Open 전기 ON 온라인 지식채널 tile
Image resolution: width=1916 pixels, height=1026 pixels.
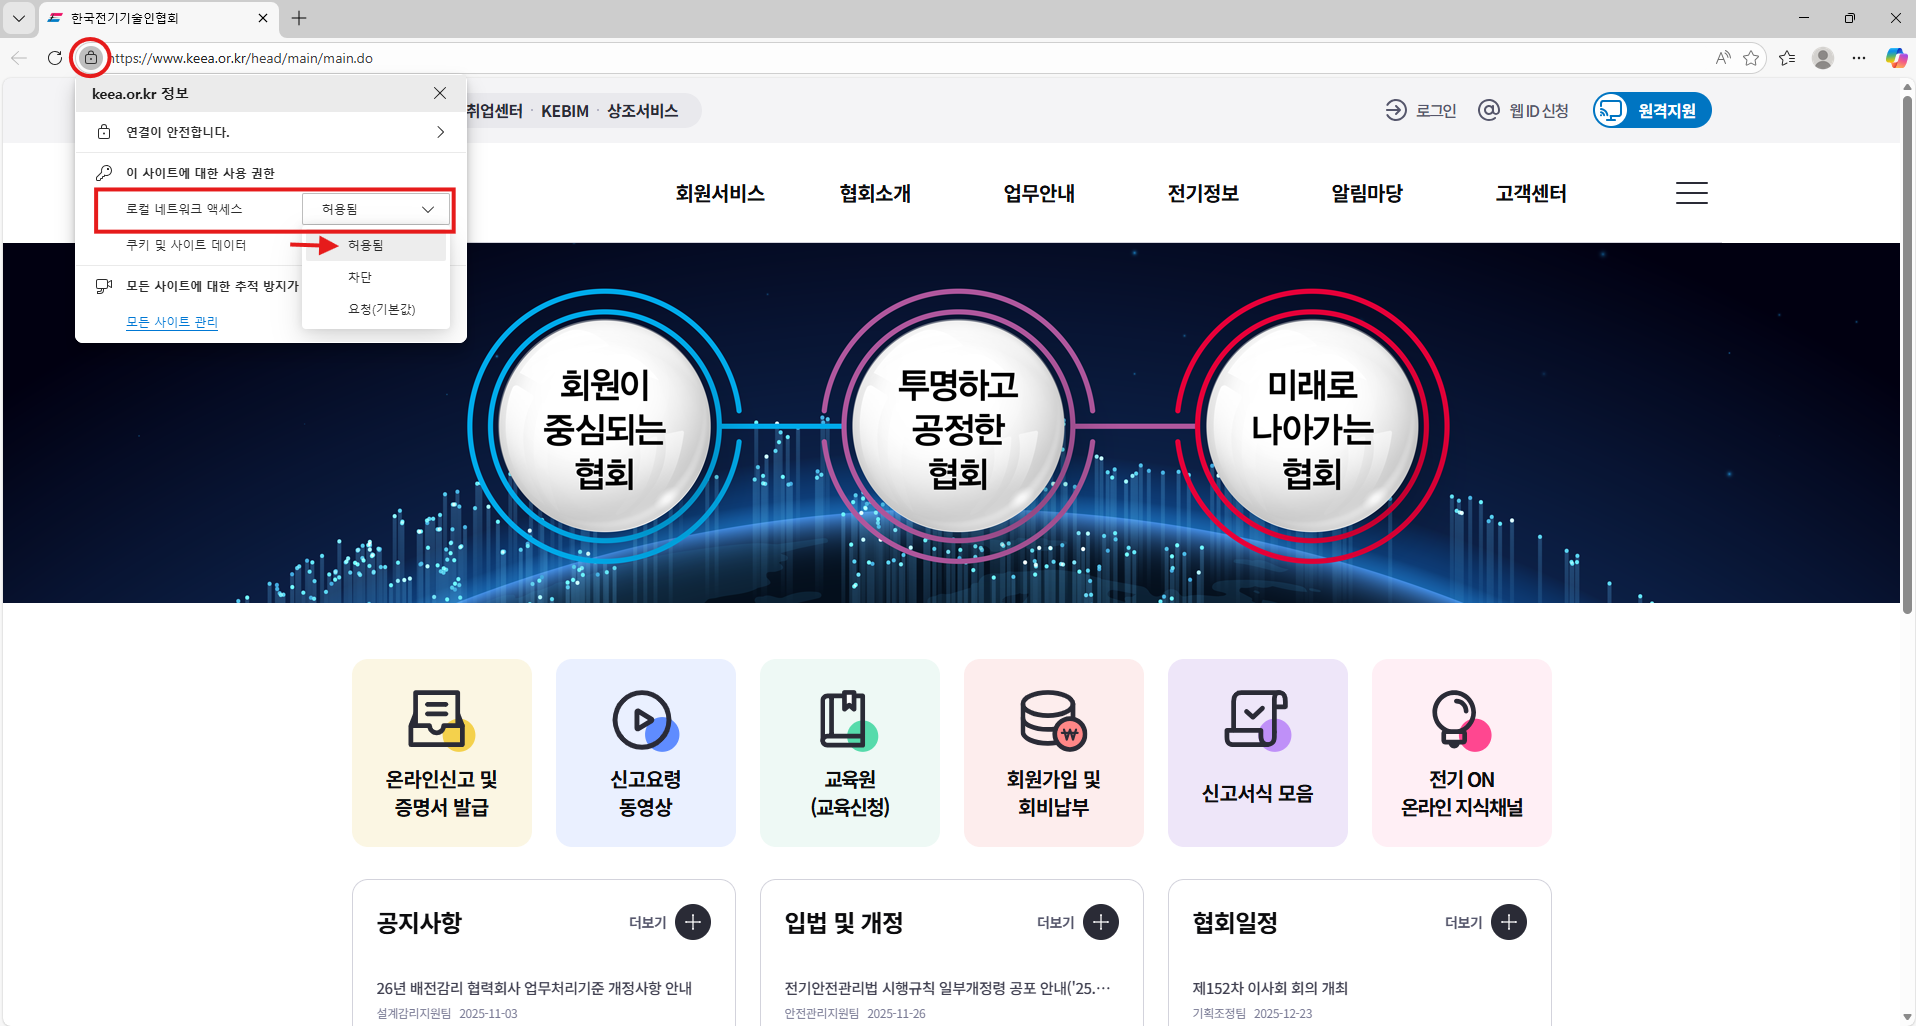point(1461,752)
